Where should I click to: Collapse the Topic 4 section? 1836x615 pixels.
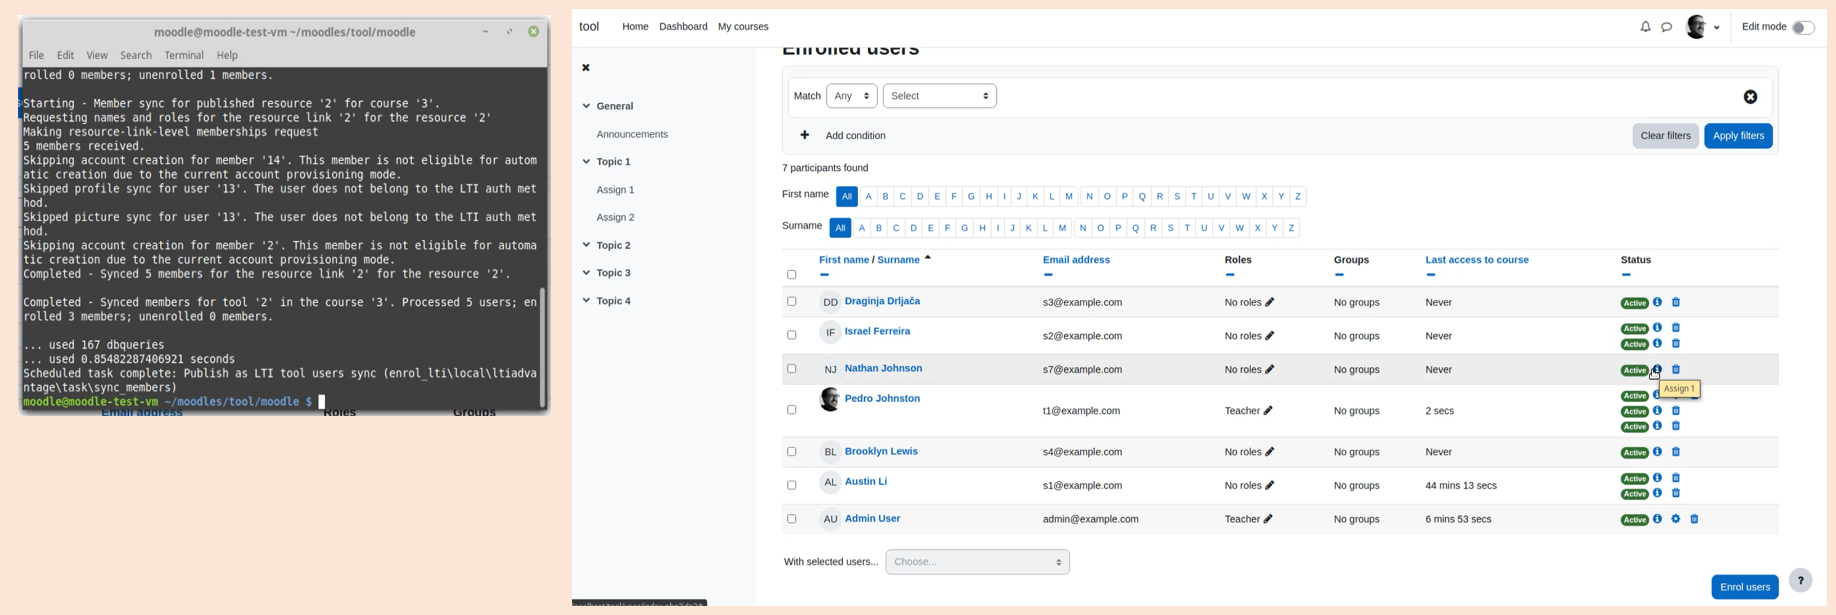coord(587,301)
